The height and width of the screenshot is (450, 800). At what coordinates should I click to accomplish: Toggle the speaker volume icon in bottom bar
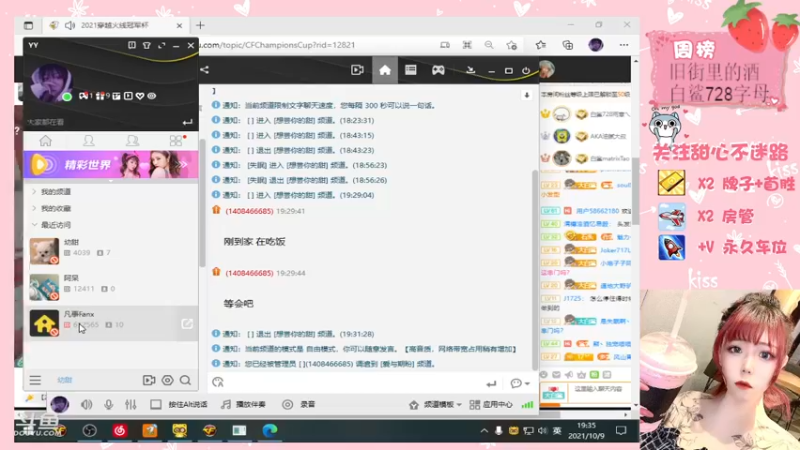(x=86, y=405)
